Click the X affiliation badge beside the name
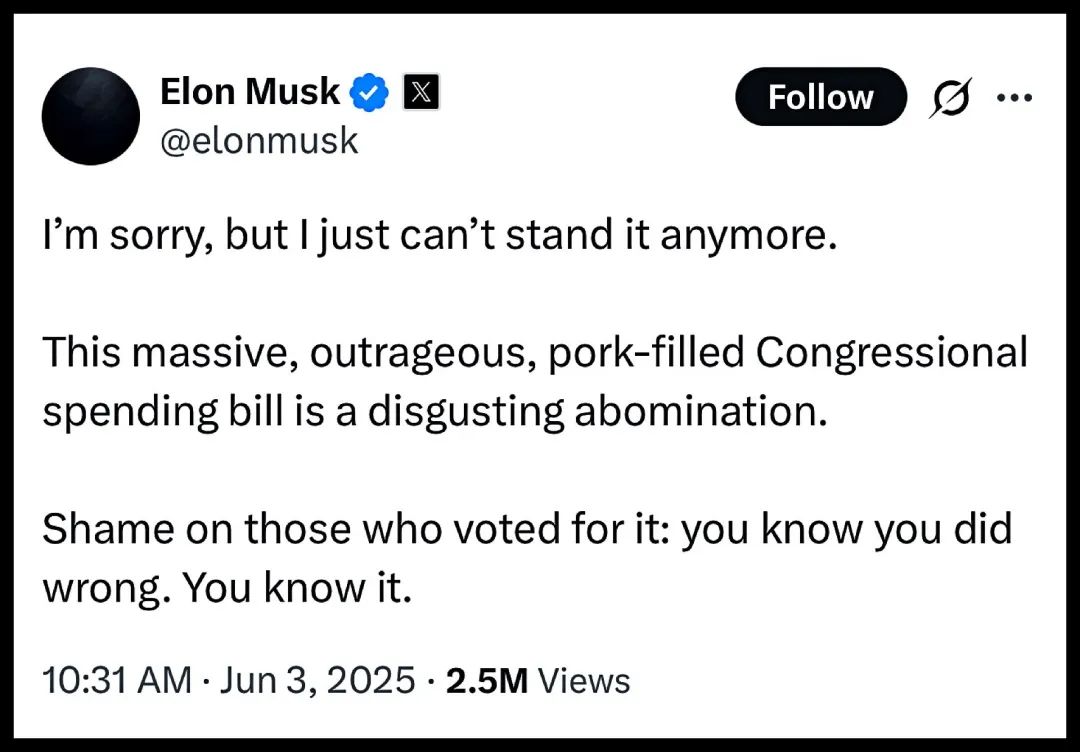This screenshot has height=752, width=1080. click(x=422, y=93)
